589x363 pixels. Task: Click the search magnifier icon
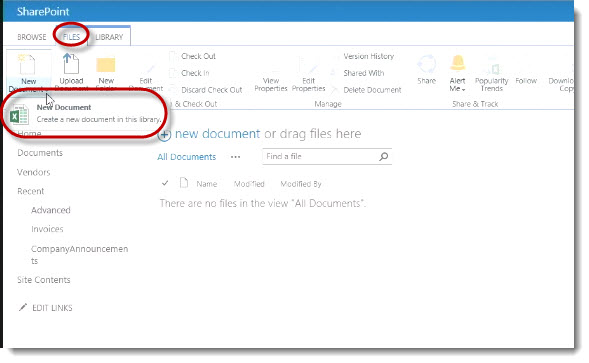(x=384, y=156)
